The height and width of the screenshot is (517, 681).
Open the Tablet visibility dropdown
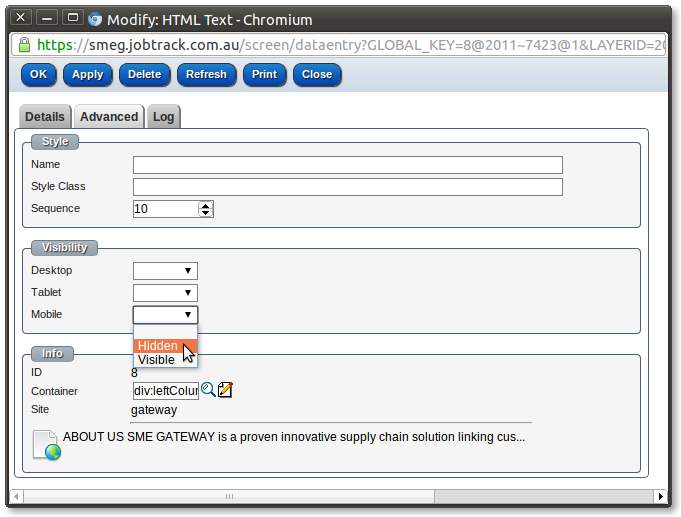(x=165, y=293)
